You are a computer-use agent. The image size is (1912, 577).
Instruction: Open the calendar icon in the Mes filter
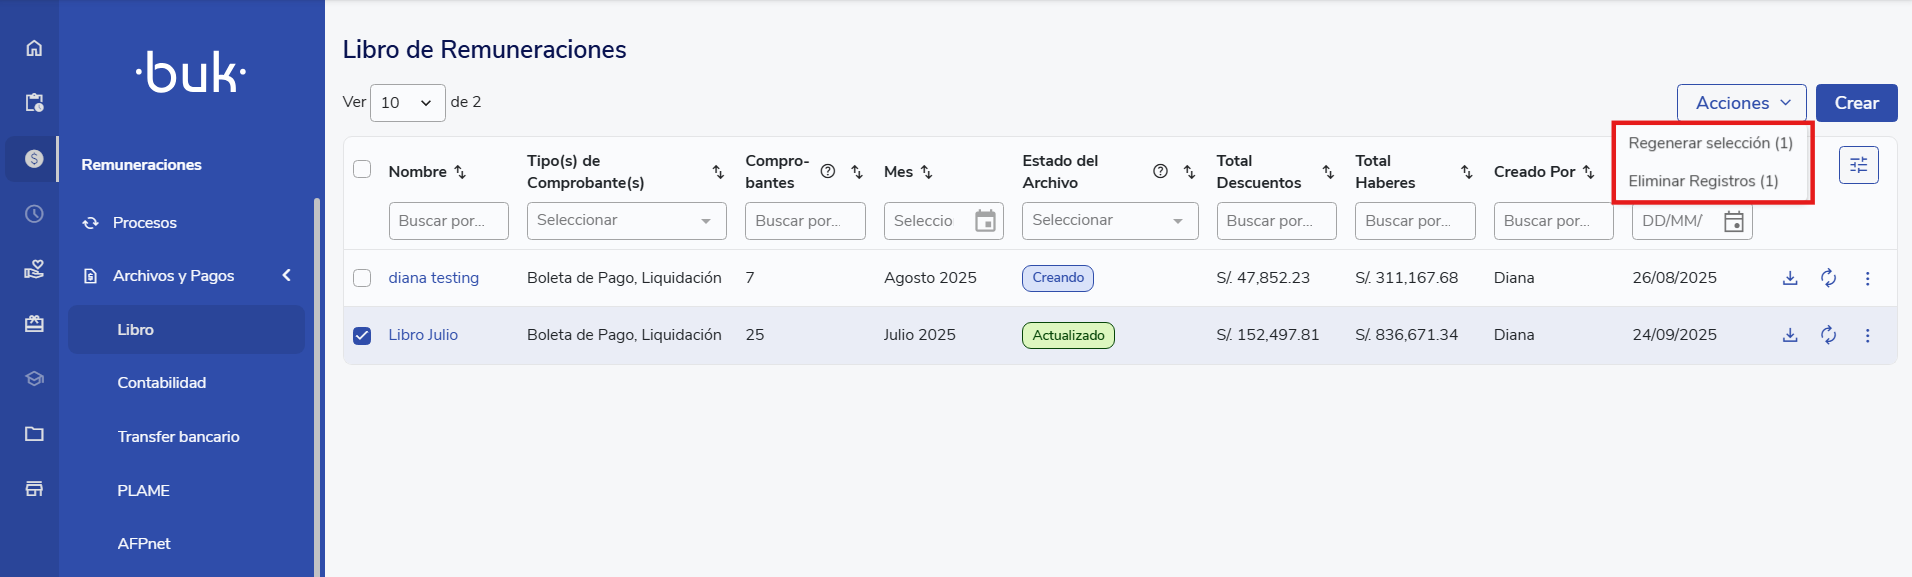click(x=985, y=221)
